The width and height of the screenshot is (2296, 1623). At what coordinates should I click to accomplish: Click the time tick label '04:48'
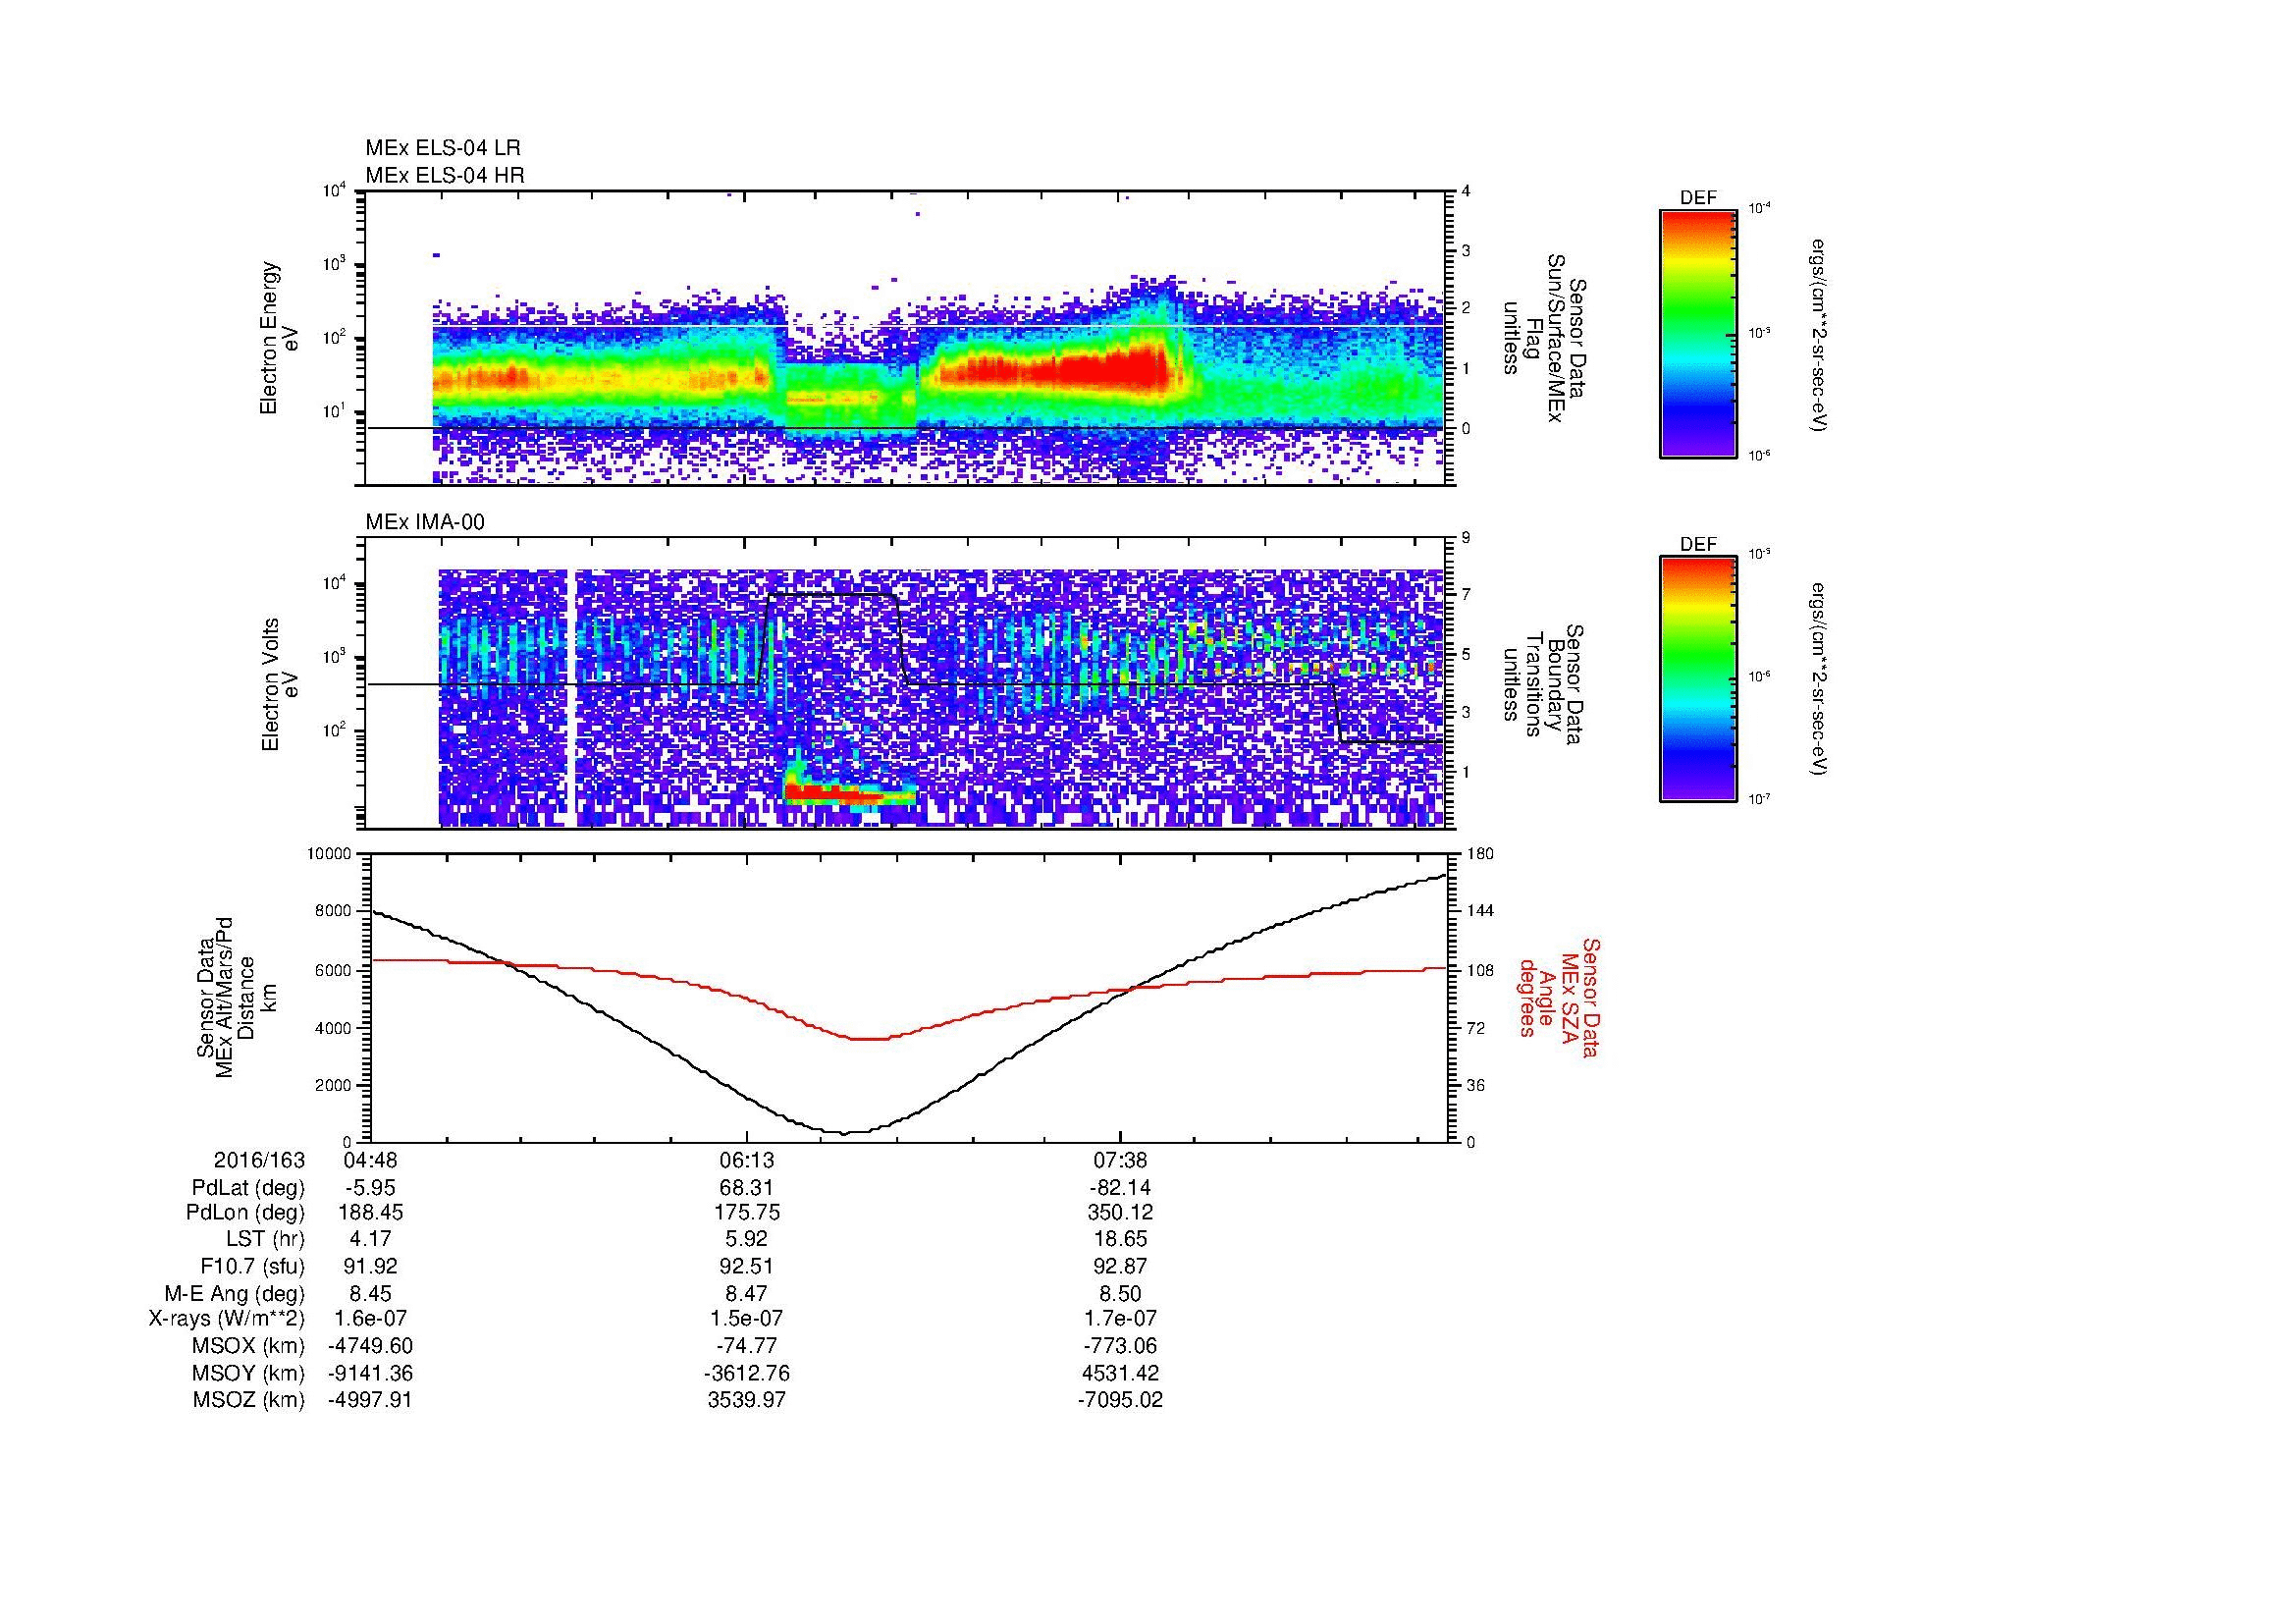[370, 1161]
